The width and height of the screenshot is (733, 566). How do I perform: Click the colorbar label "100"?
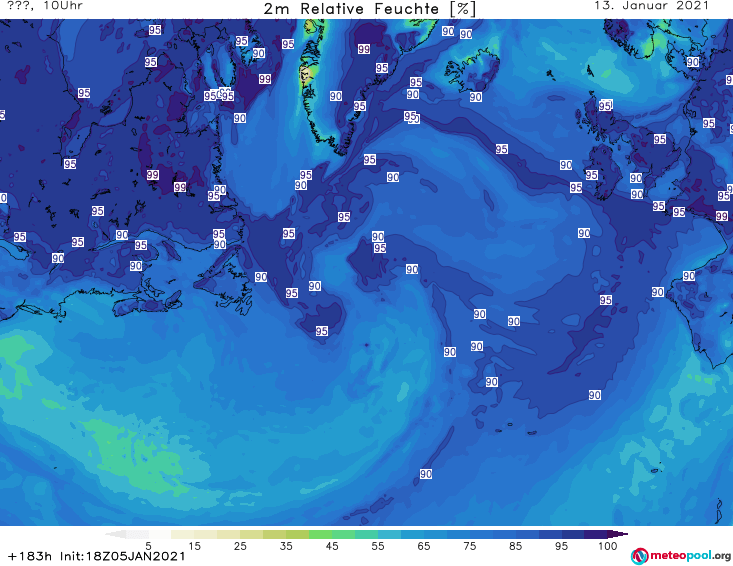(608, 546)
